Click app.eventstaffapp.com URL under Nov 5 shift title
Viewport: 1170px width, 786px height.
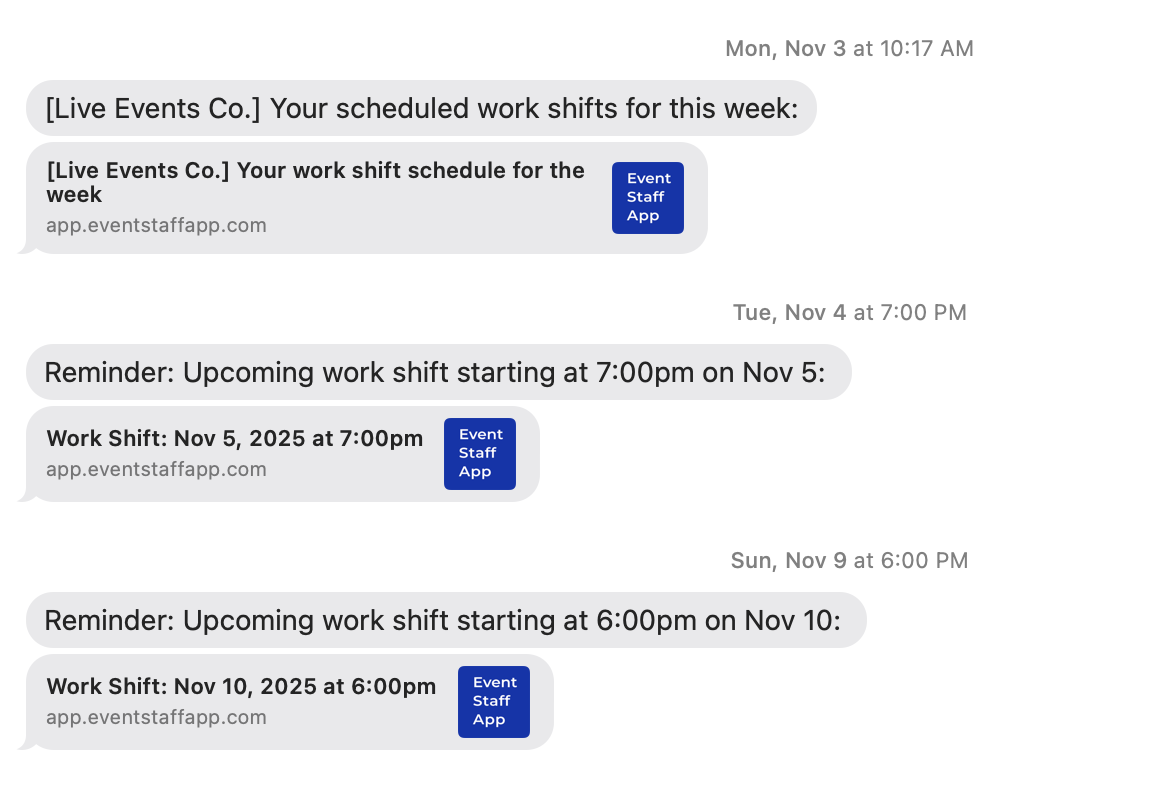(x=156, y=469)
